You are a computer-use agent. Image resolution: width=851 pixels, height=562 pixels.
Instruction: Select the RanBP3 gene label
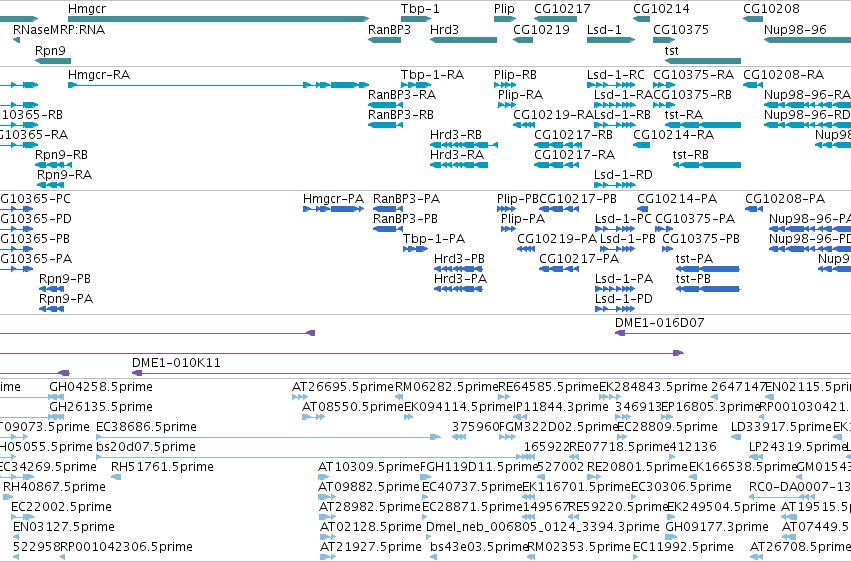tap(389, 29)
